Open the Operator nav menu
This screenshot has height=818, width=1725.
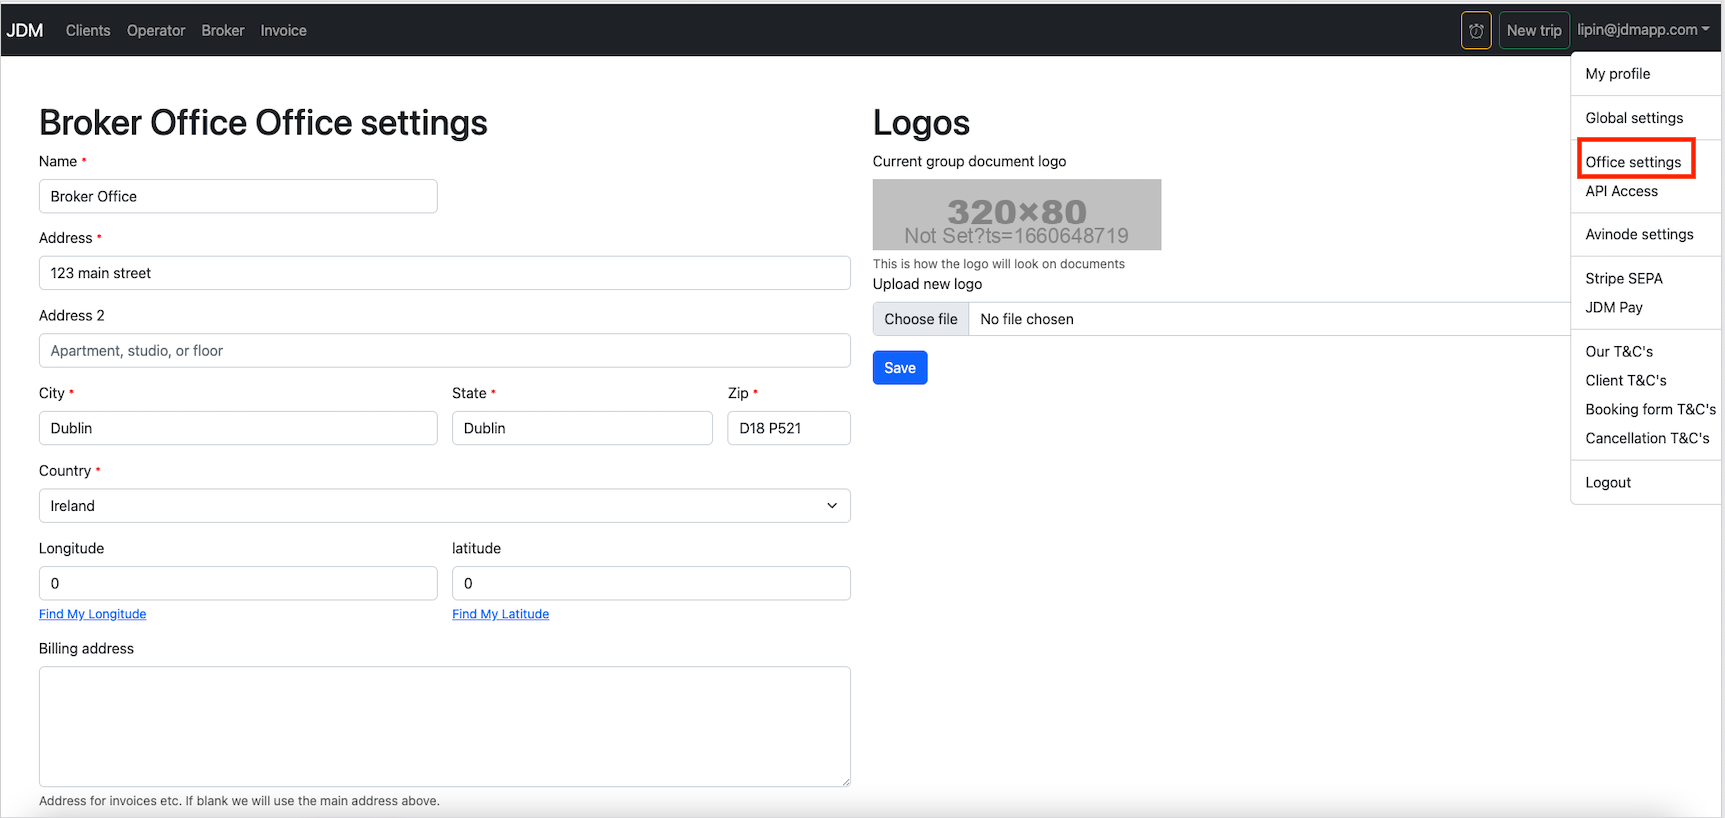point(156,31)
